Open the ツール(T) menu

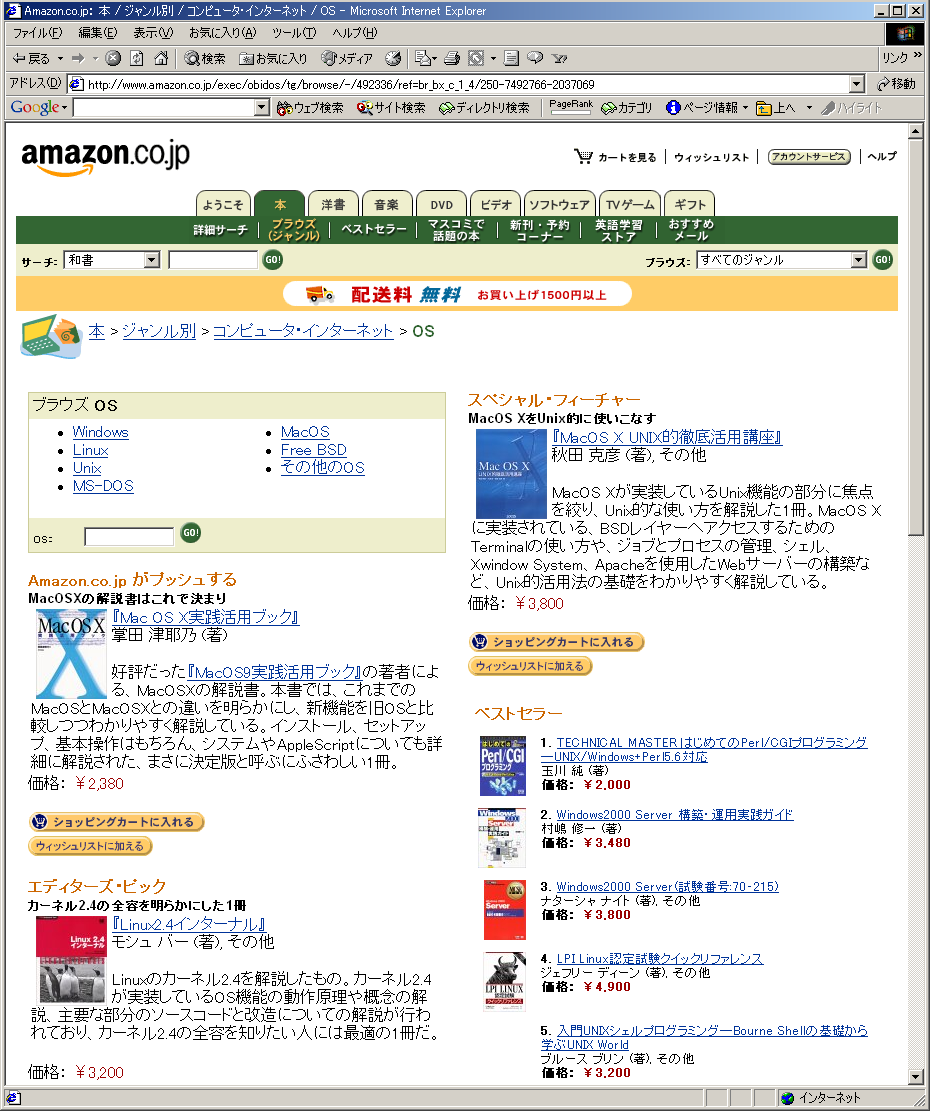tap(293, 33)
